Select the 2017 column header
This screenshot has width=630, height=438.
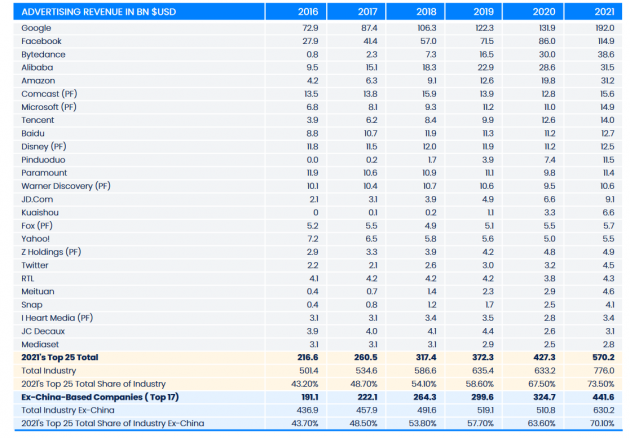pos(367,12)
